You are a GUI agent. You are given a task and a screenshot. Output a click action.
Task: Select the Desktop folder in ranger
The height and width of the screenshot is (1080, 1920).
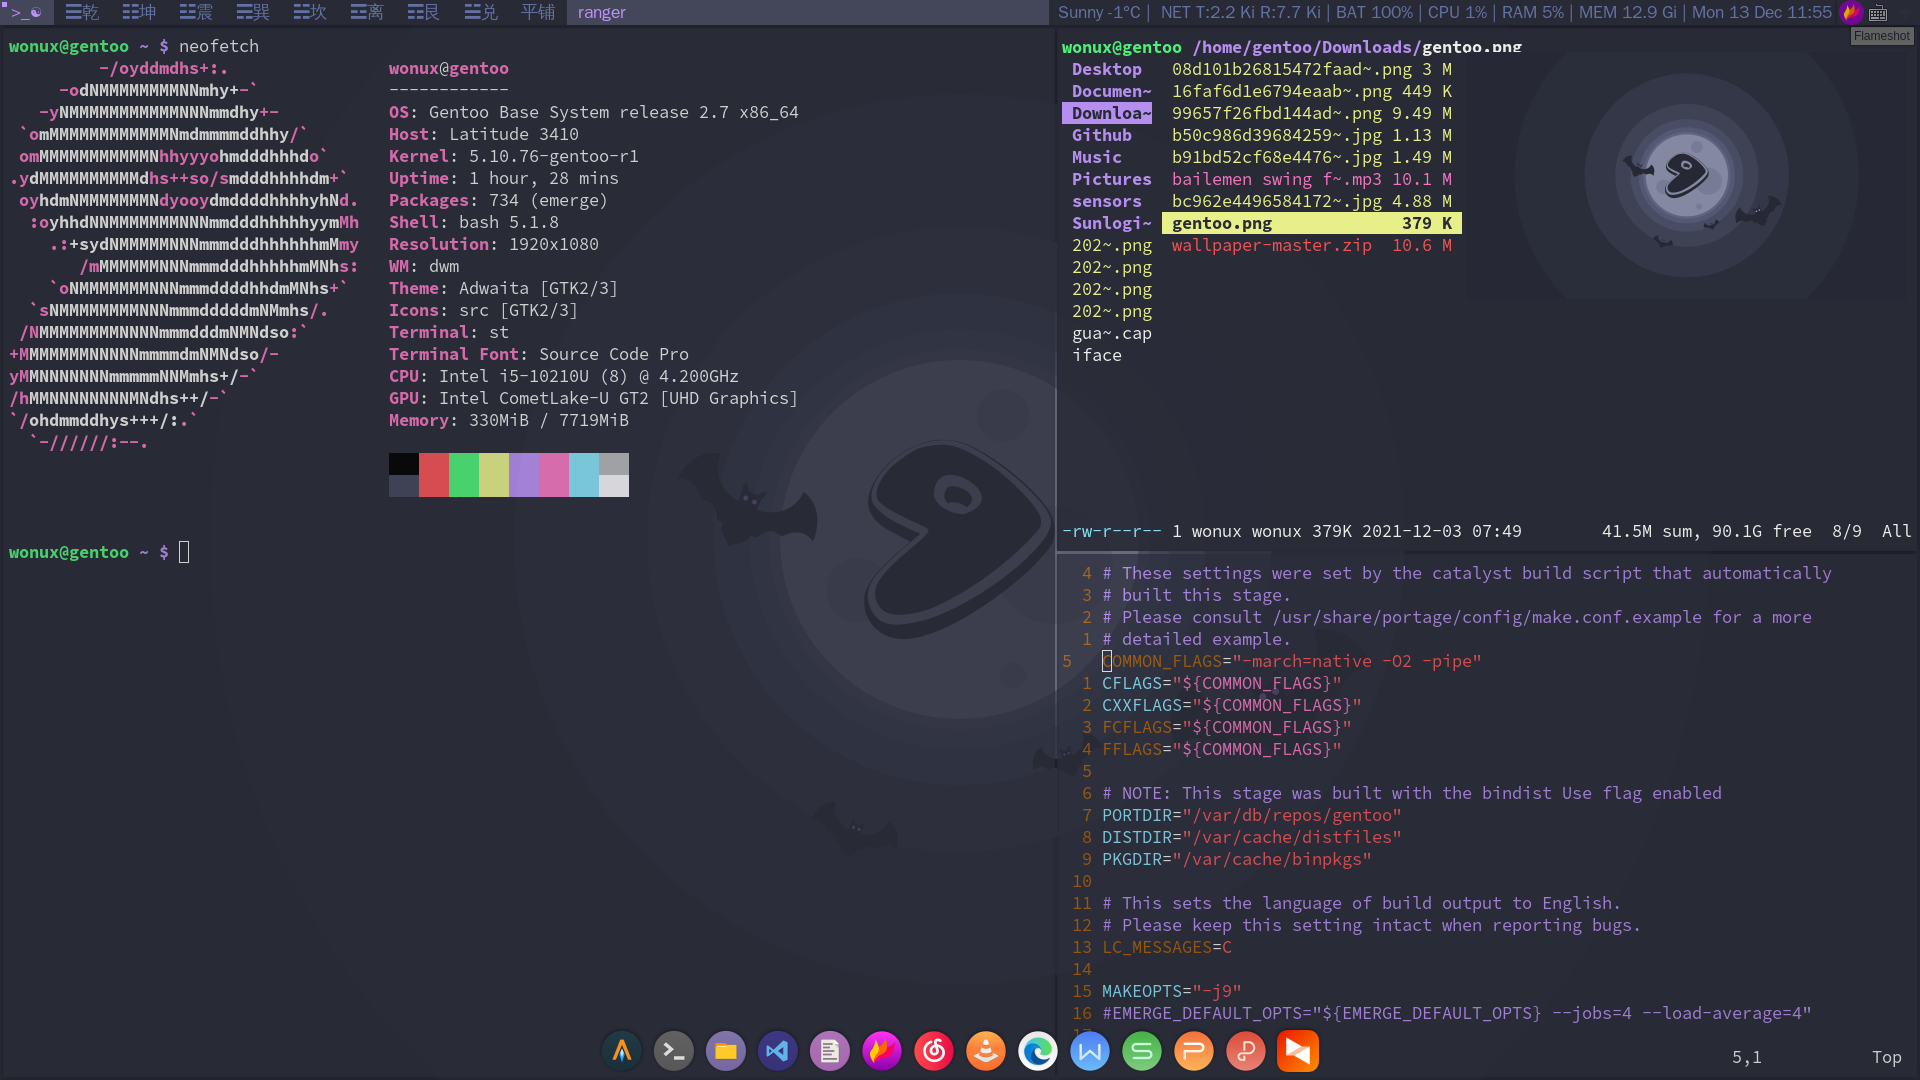tap(1107, 69)
